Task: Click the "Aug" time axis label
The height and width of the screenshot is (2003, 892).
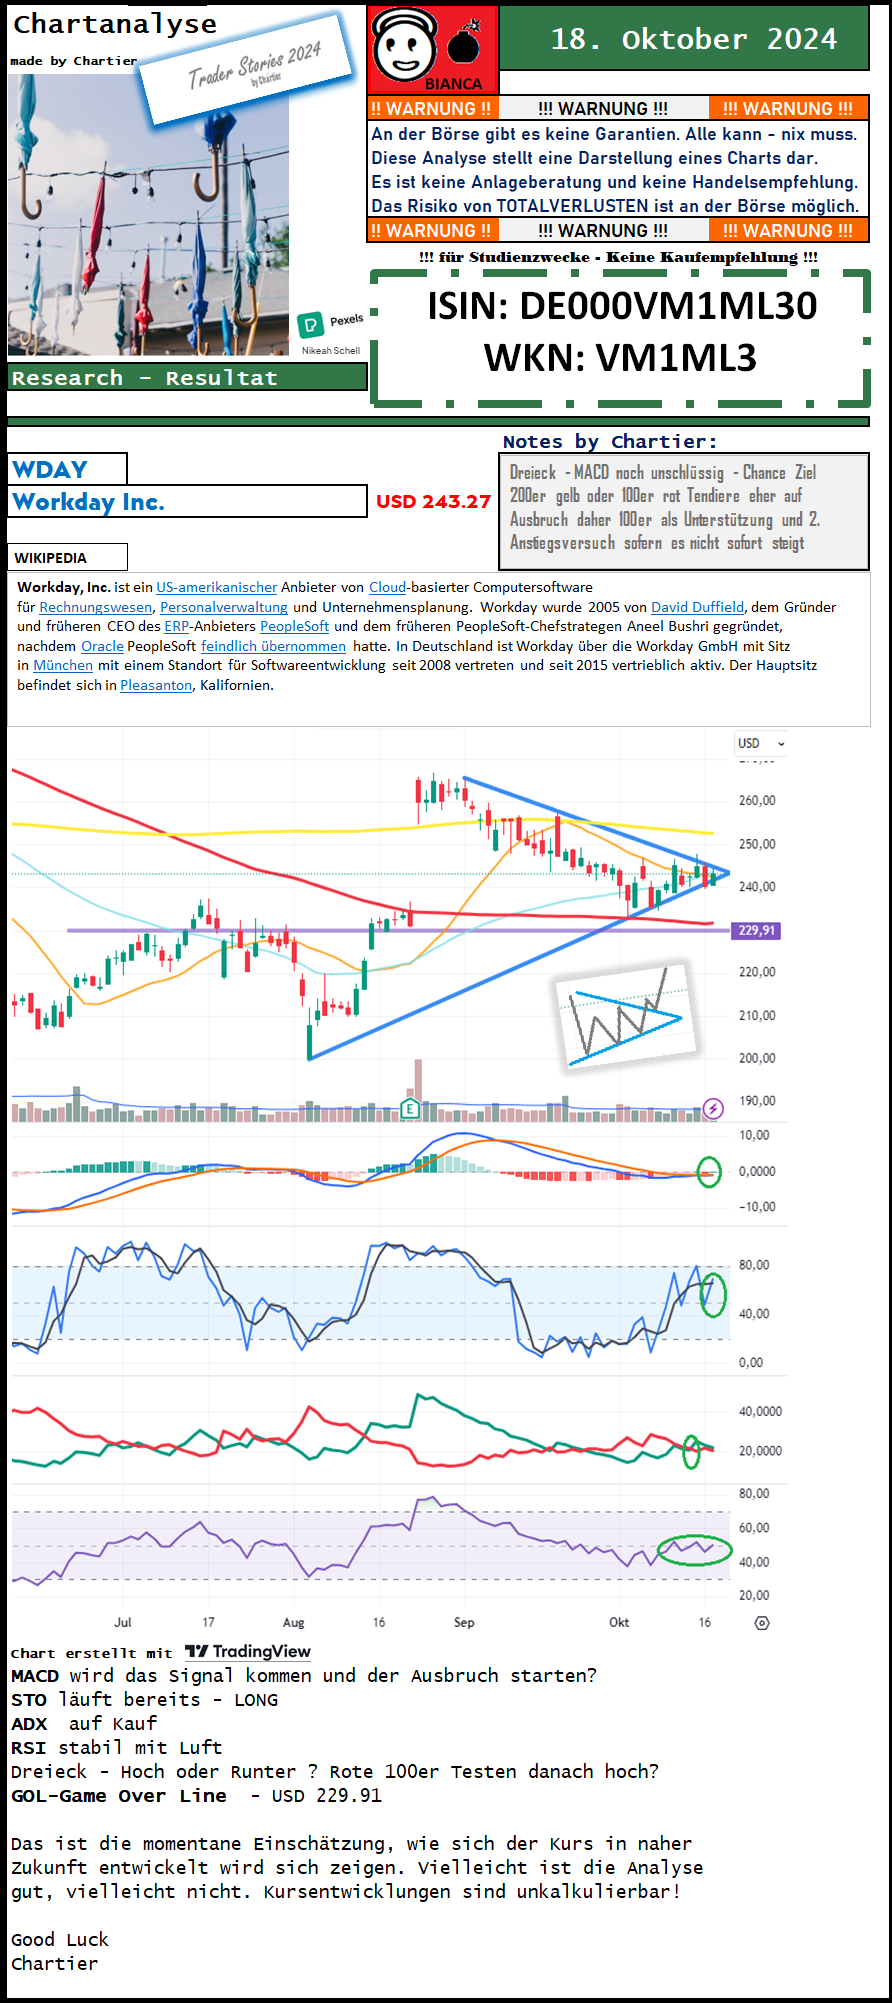Action: pos(293,1622)
